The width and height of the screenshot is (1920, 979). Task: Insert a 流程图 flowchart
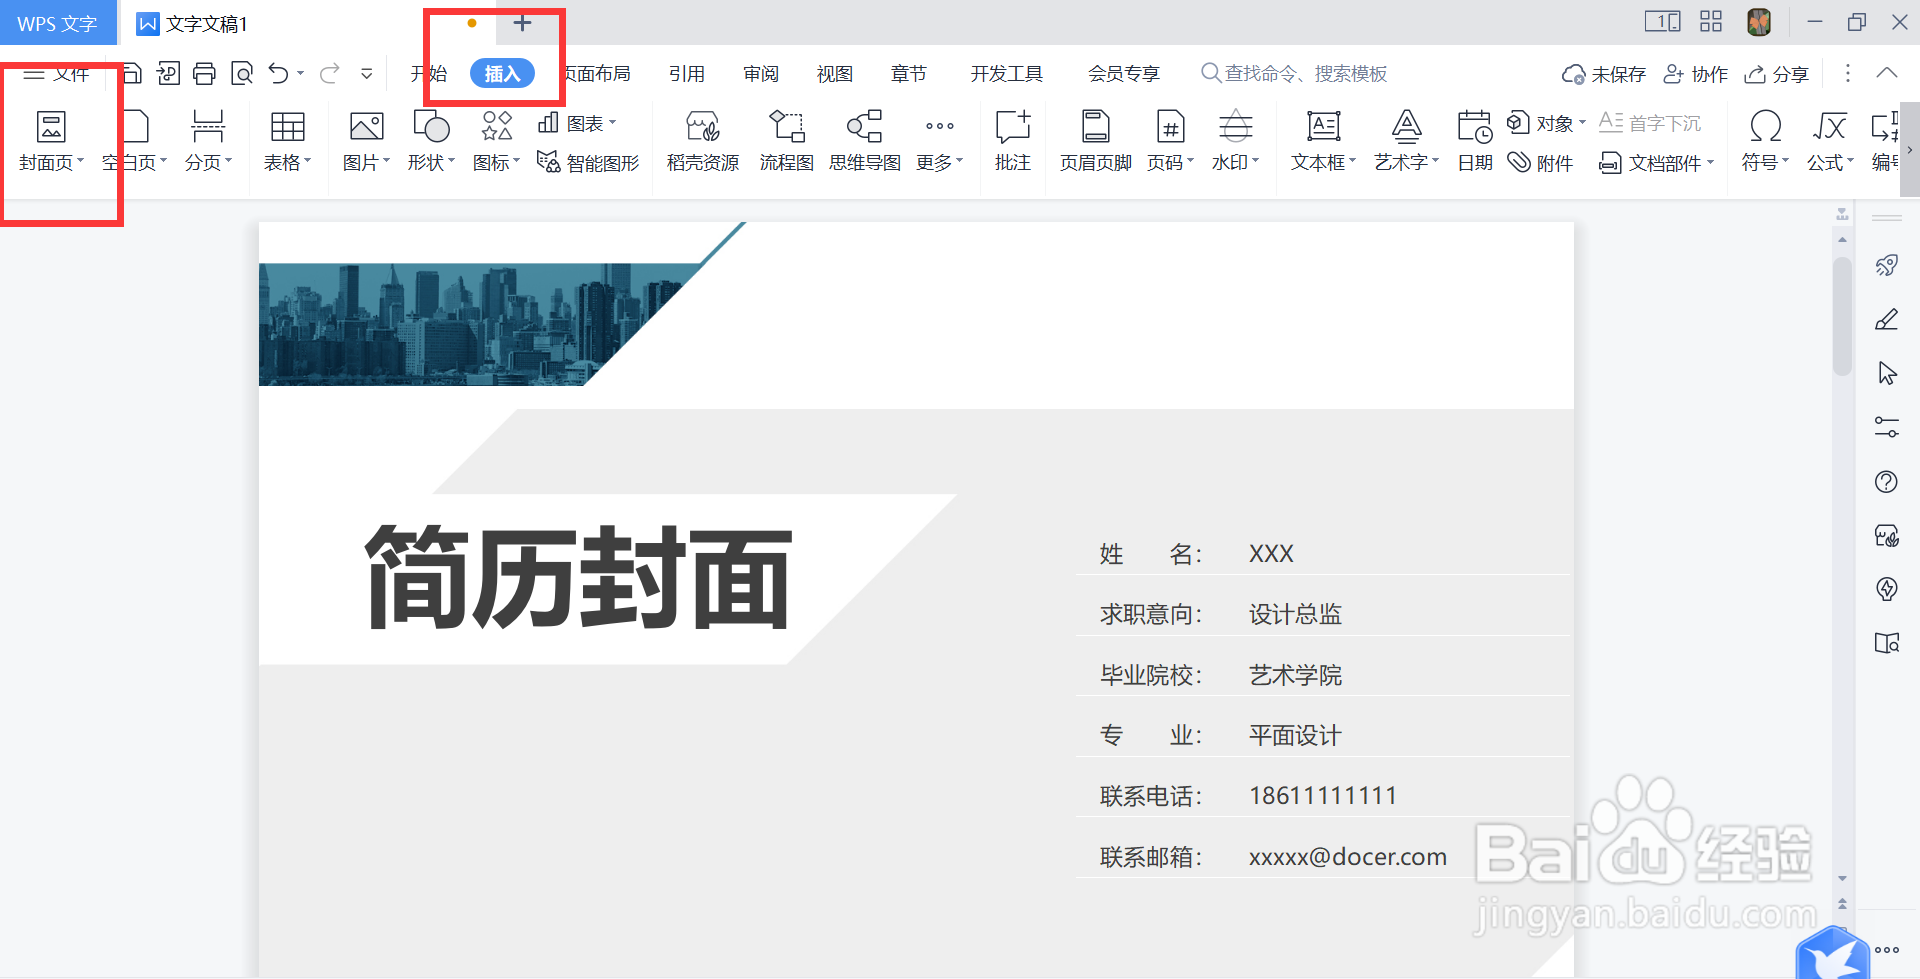pos(786,141)
